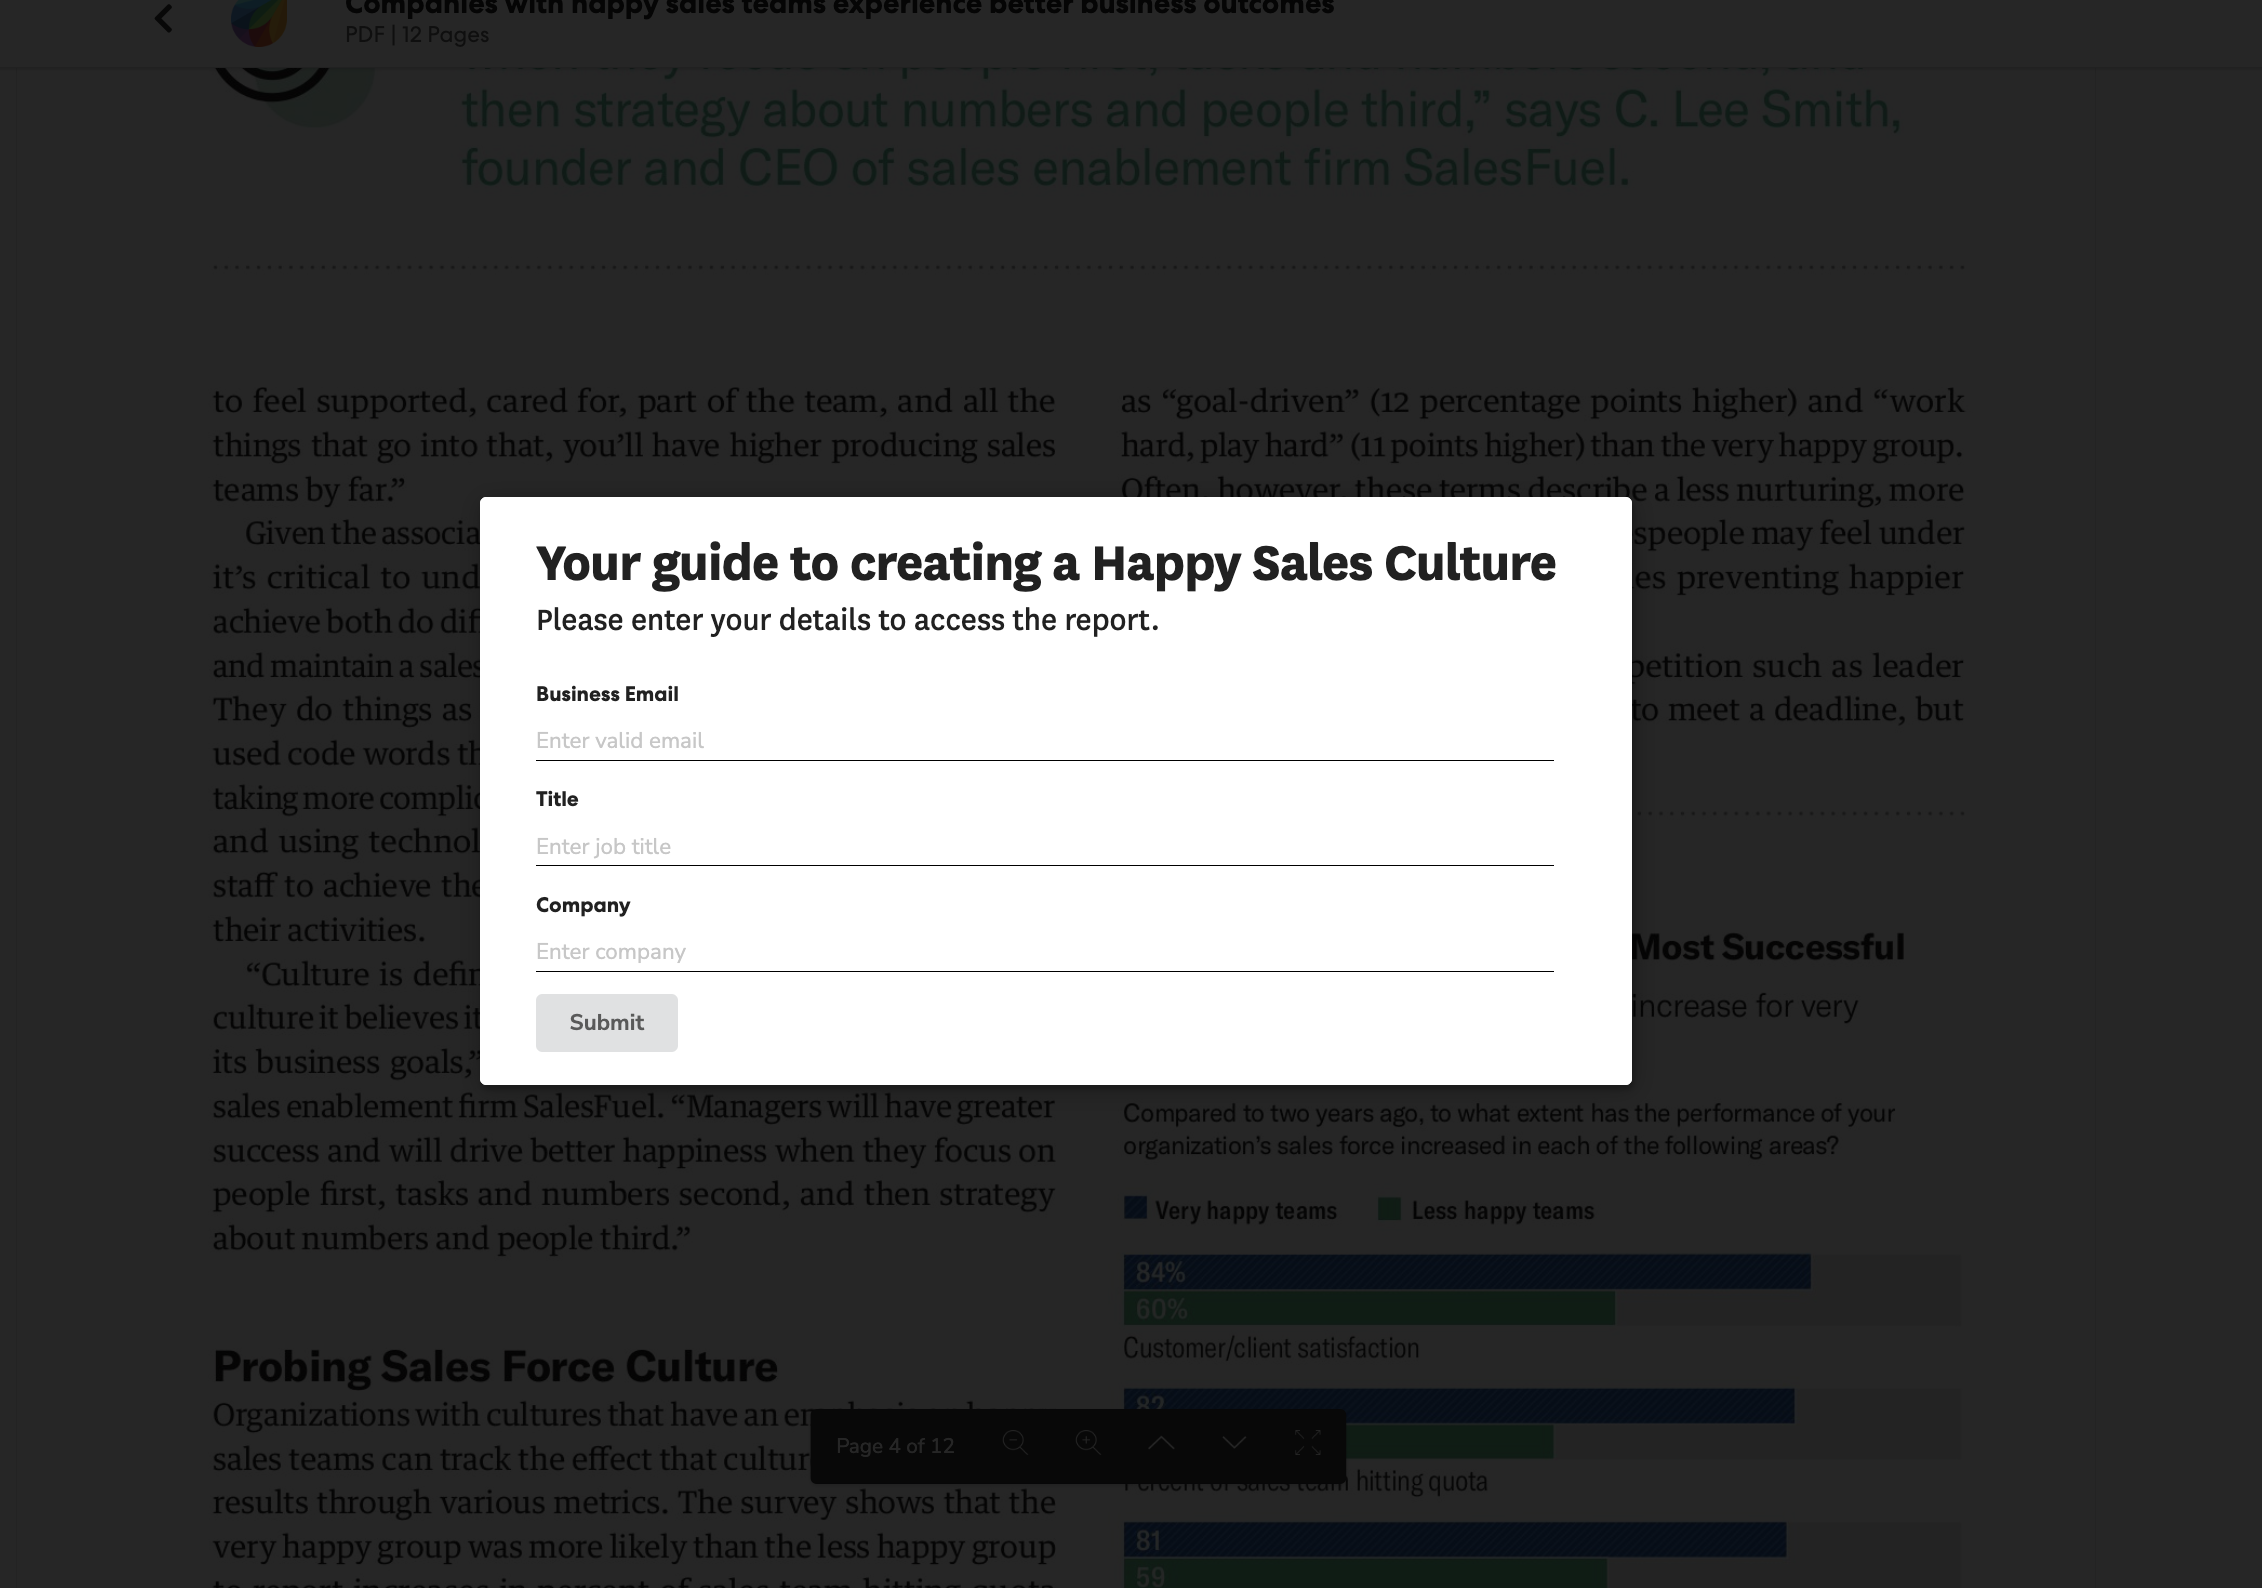The image size is (2262, 1588).
Task: Zoom out with the minus magnifier icon
Action: 1015,1443
